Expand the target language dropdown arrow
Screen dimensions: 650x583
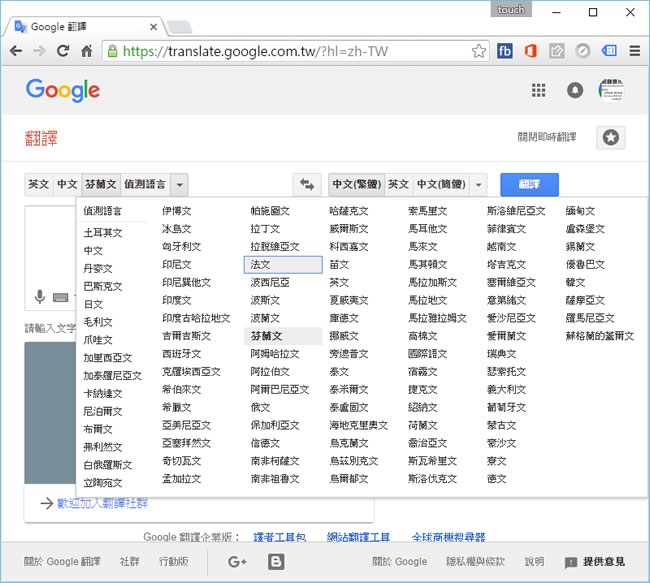pyautogui.click(x=478, y=185)
